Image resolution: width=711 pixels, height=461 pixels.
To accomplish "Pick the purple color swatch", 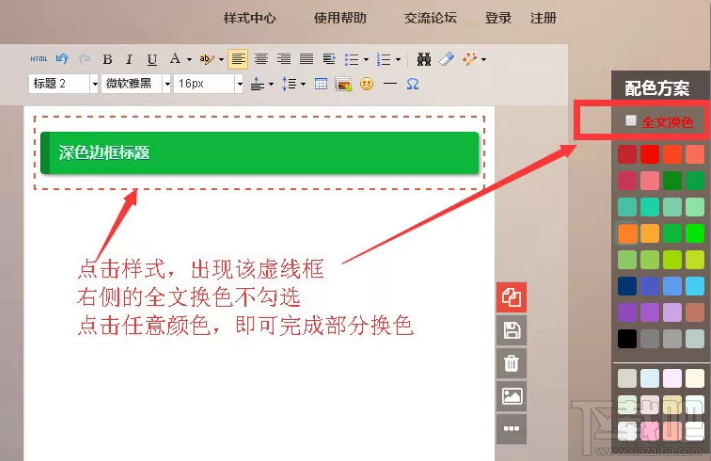I will tap(628, 312).
